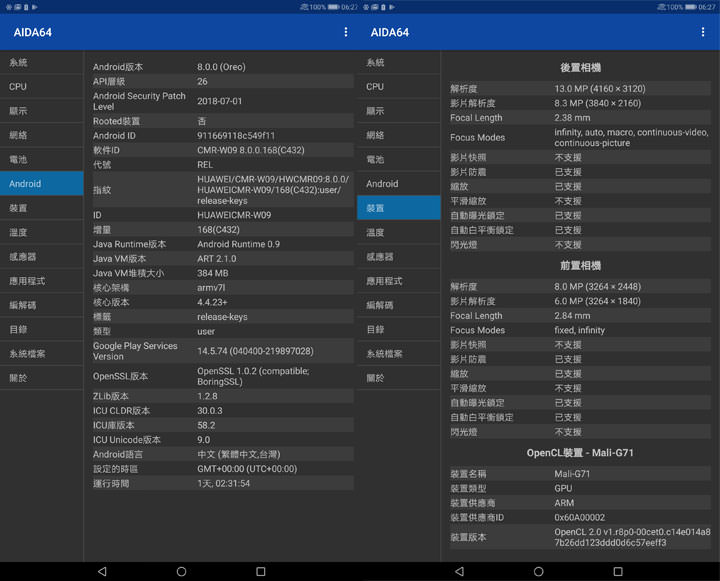Select Android in right screen sidebar
720x581 pixels.
pos(399,184)
